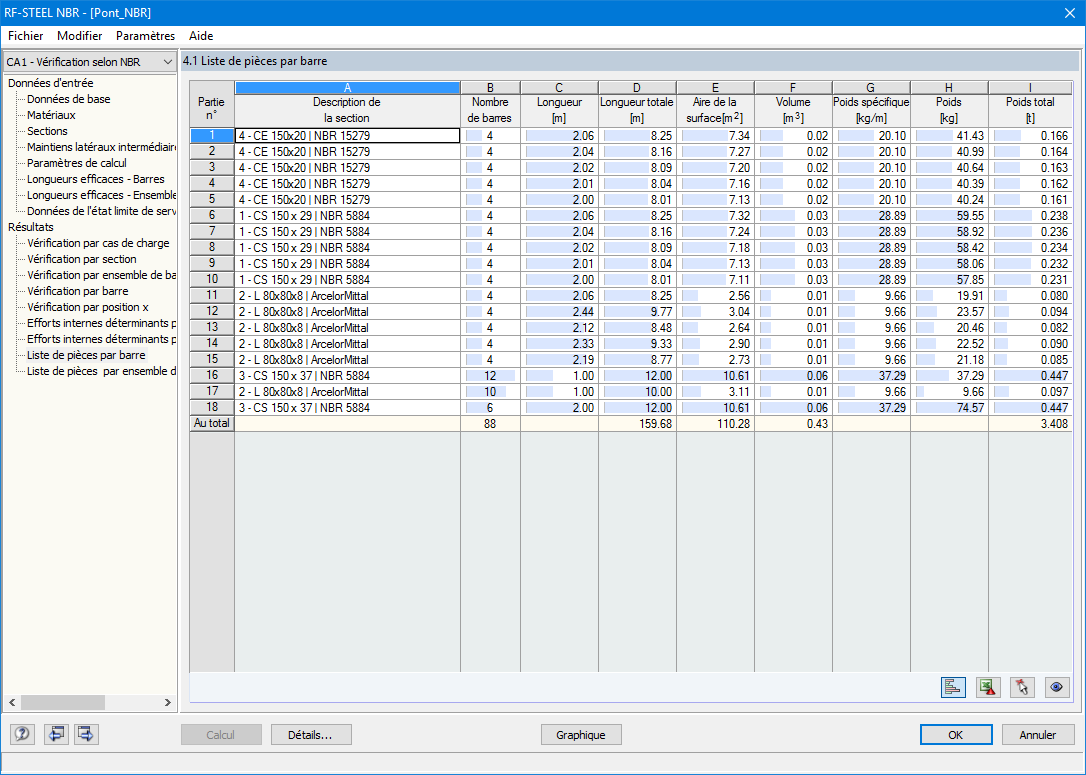Click the Calcul button

pyautogui.click(x=221, y=735)
